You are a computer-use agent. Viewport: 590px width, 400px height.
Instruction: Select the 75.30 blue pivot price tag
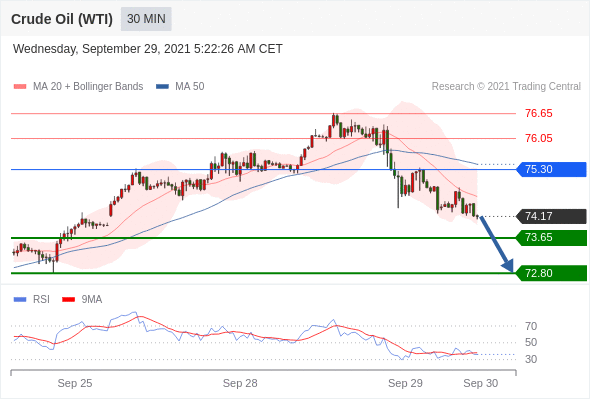coord(551,169)
